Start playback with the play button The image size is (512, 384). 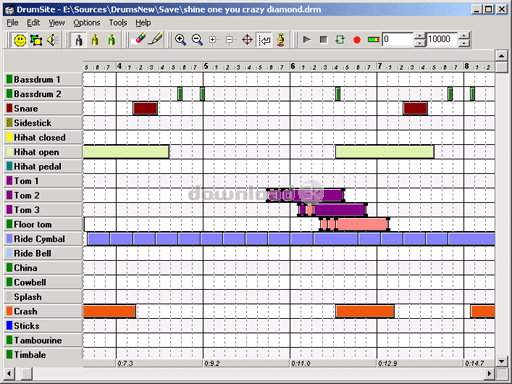307,40
